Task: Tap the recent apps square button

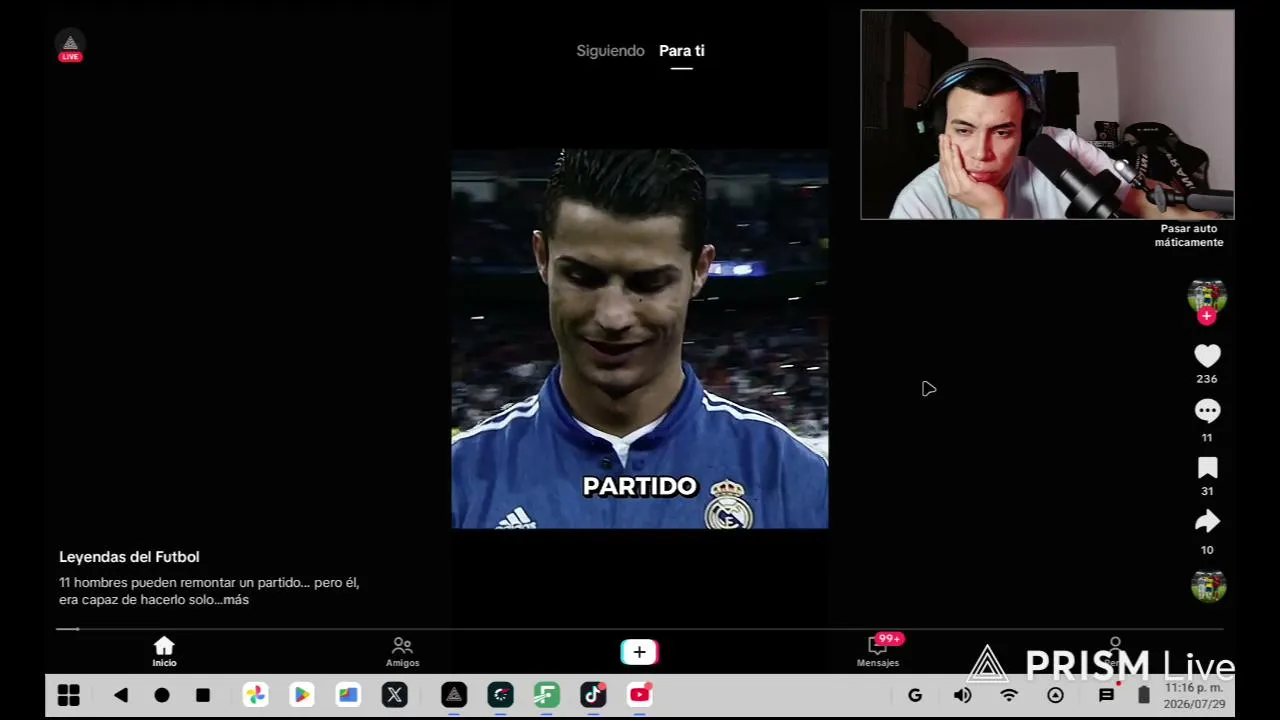Action: [x=203, y=695]
